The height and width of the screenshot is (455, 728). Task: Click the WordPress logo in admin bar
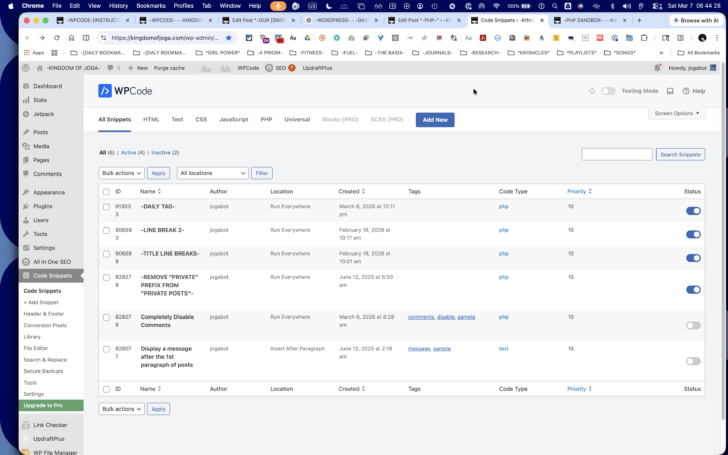pos(26,68)
